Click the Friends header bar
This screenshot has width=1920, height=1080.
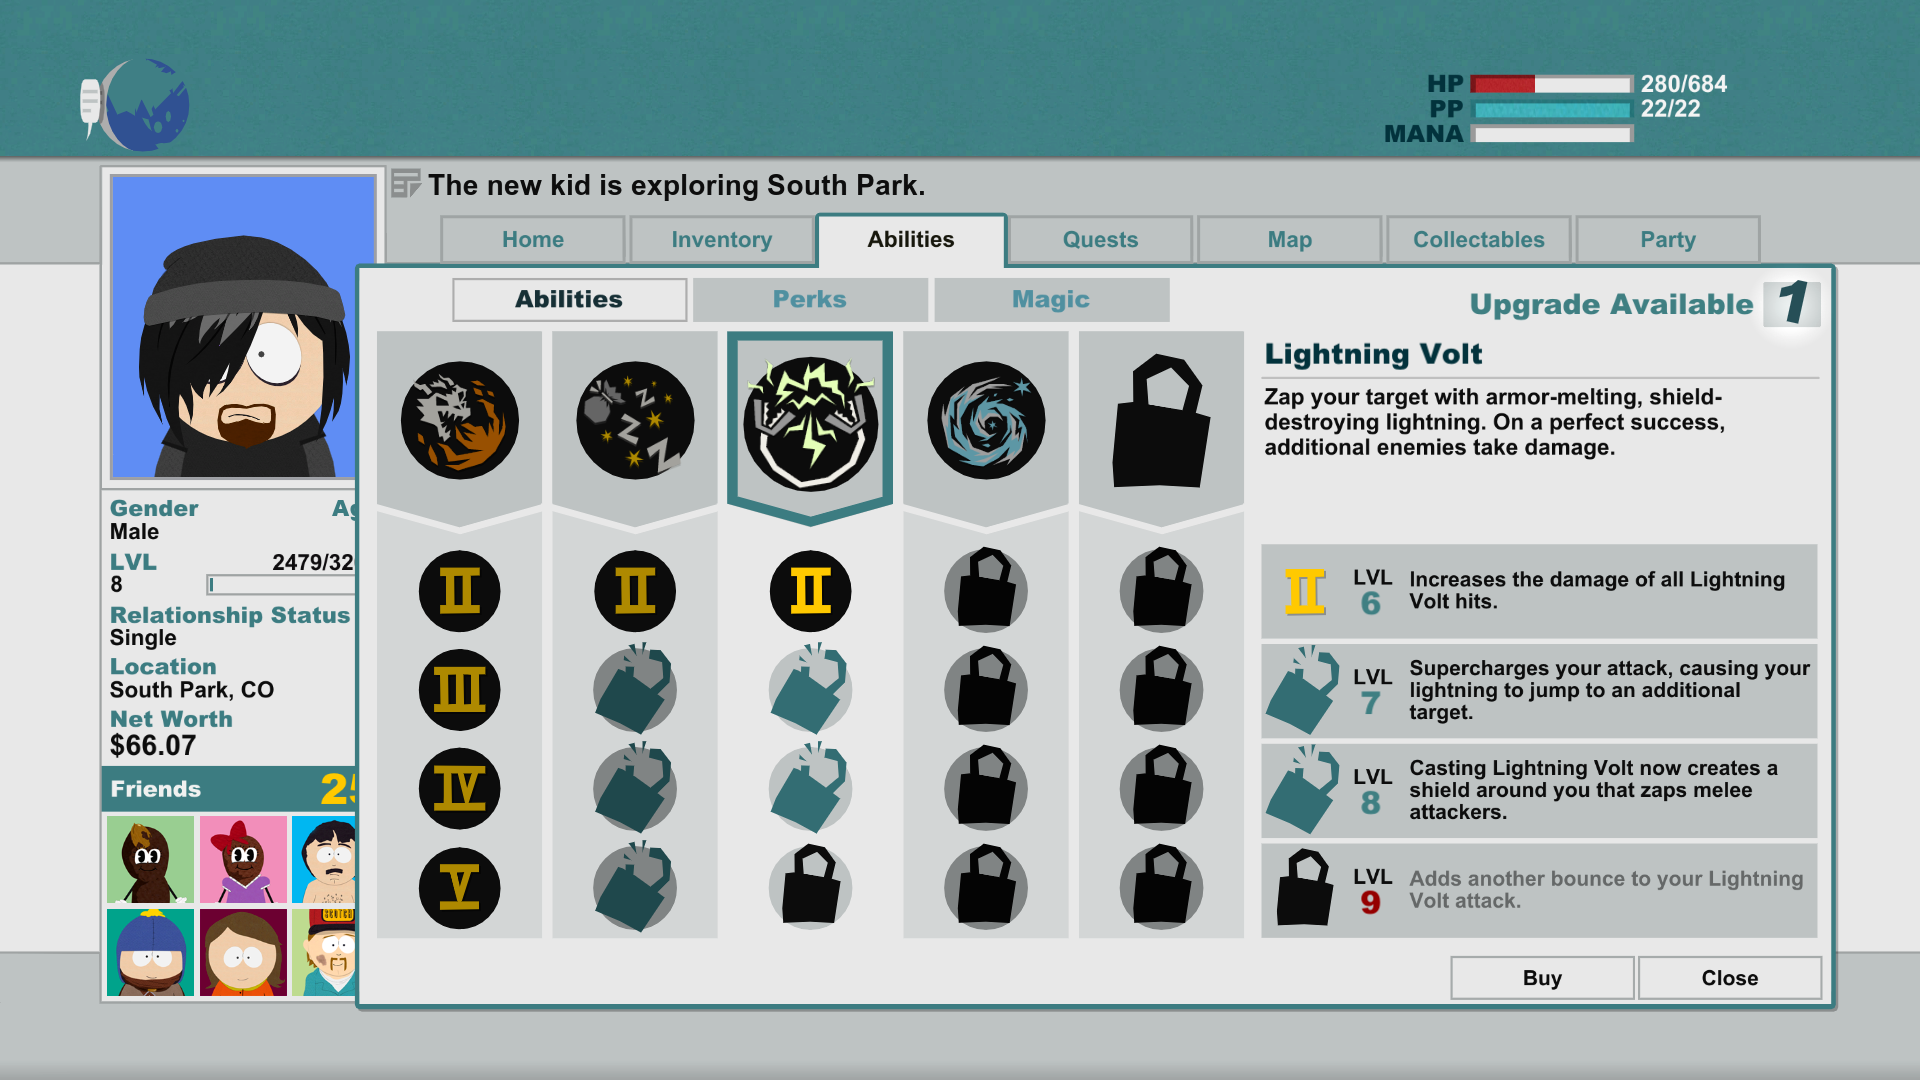coord(229,789)
